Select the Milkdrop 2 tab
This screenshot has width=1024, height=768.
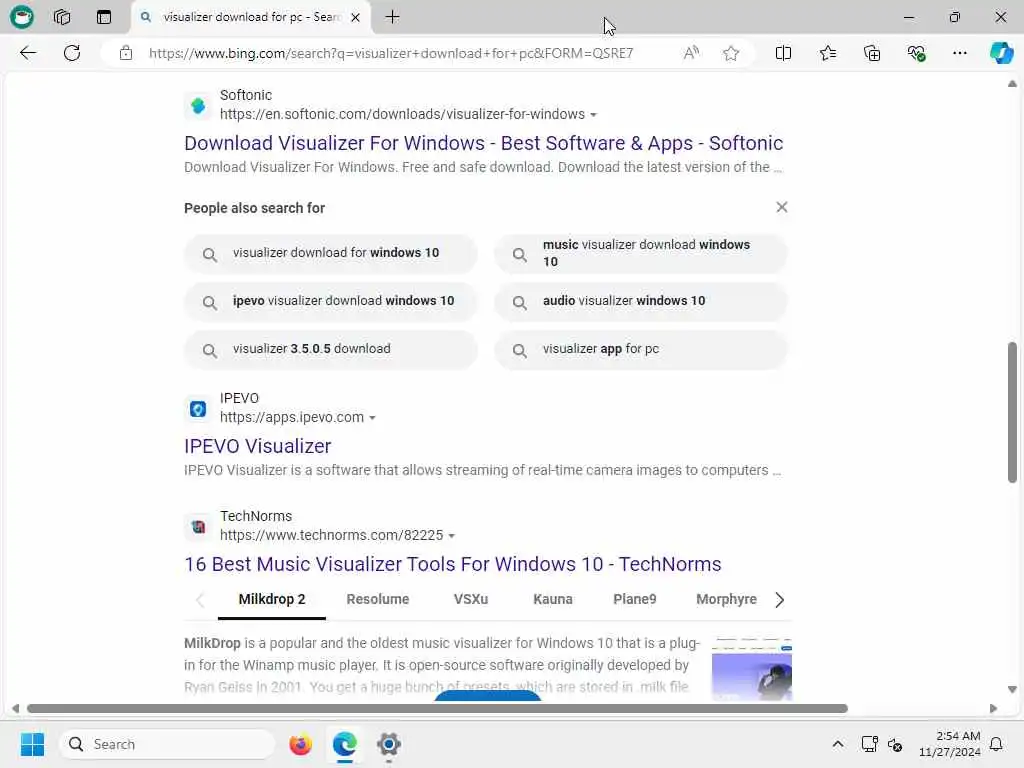(272, 600)
